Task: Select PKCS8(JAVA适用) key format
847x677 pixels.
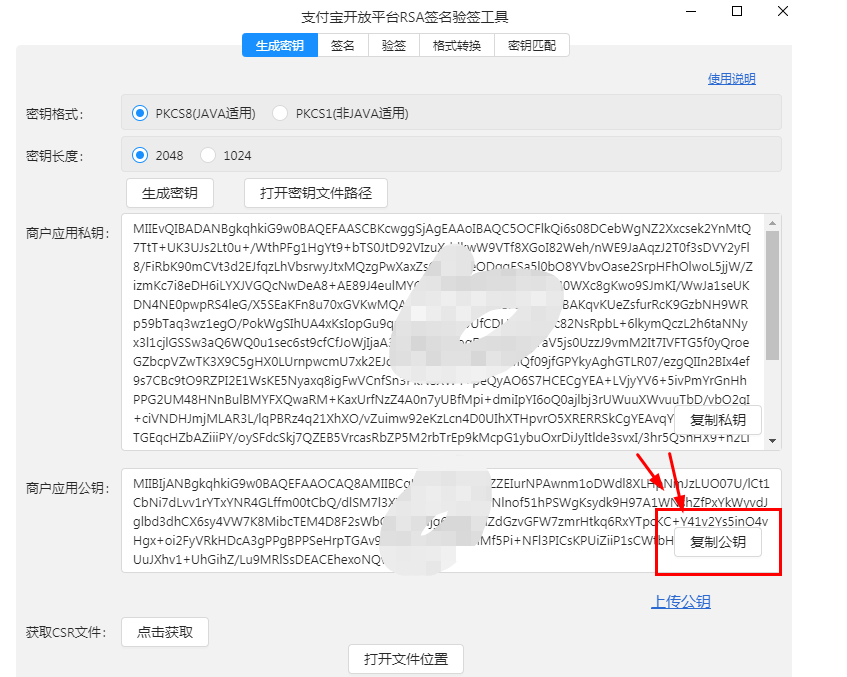Action: (x=194, y=113)
